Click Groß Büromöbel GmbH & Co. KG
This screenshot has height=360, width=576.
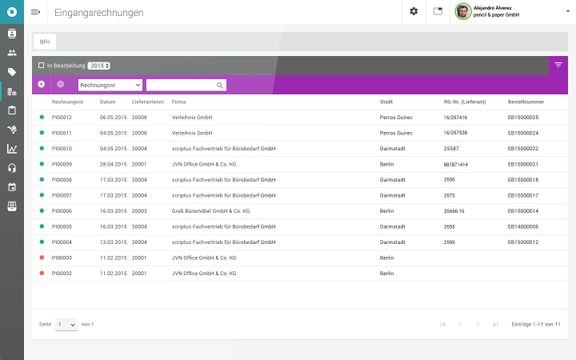tap(211, 211)
